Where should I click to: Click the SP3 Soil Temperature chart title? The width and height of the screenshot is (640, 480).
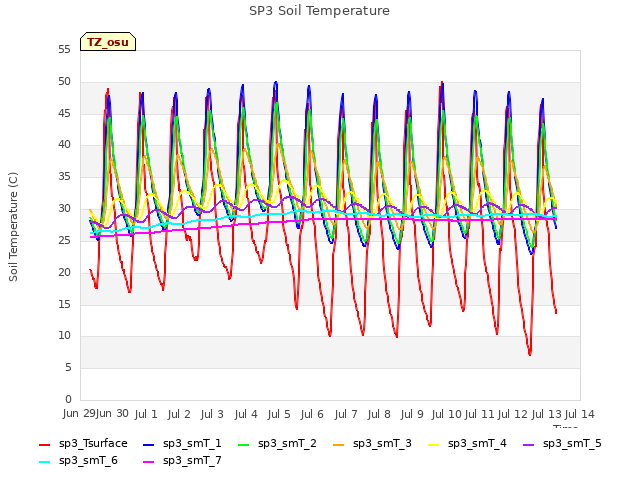tap(319, 11)
